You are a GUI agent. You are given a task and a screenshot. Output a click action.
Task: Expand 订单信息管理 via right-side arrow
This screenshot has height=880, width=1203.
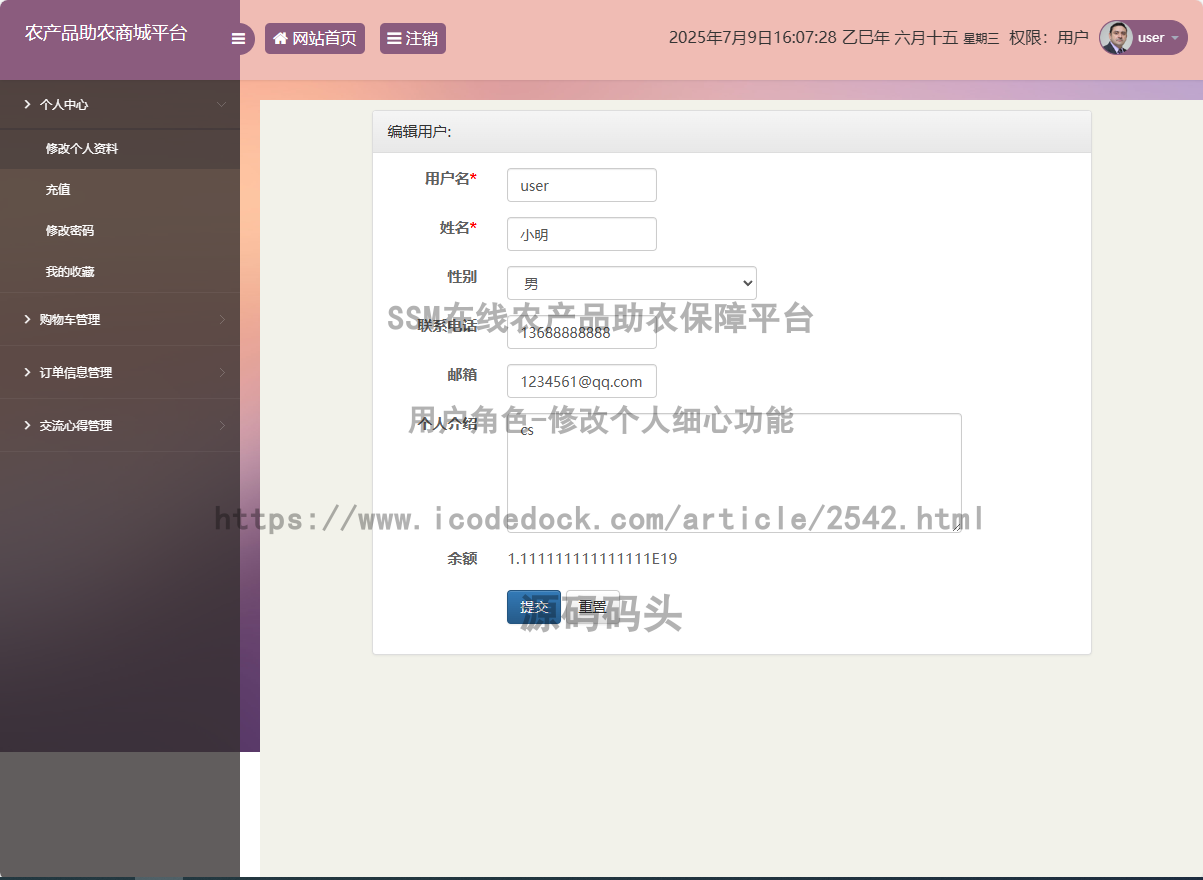[x=221, y=372]
